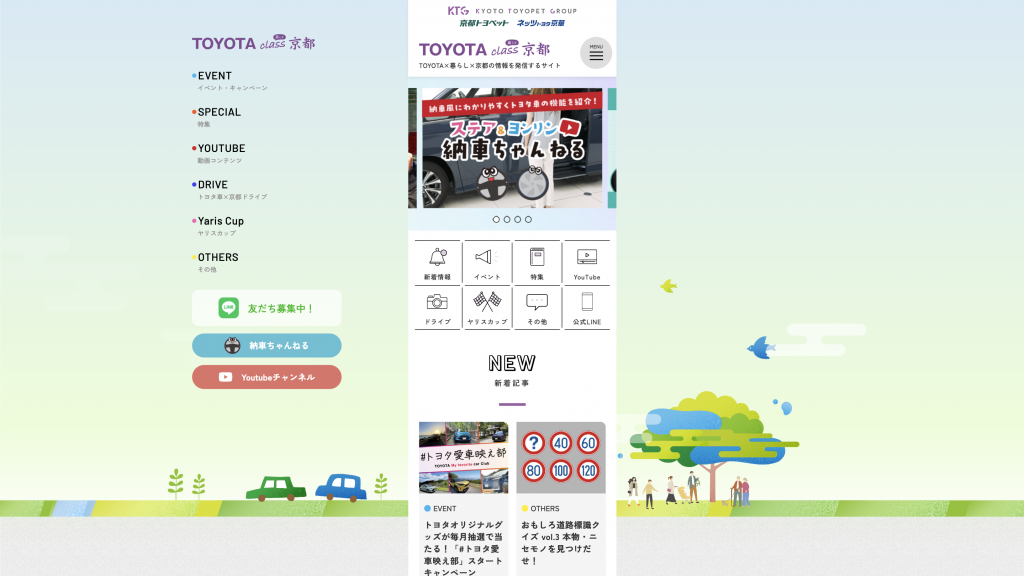Click the green 友だち募集中 LINE button
The width and height of the screenshot is (1024, 576).
[266, 308]
